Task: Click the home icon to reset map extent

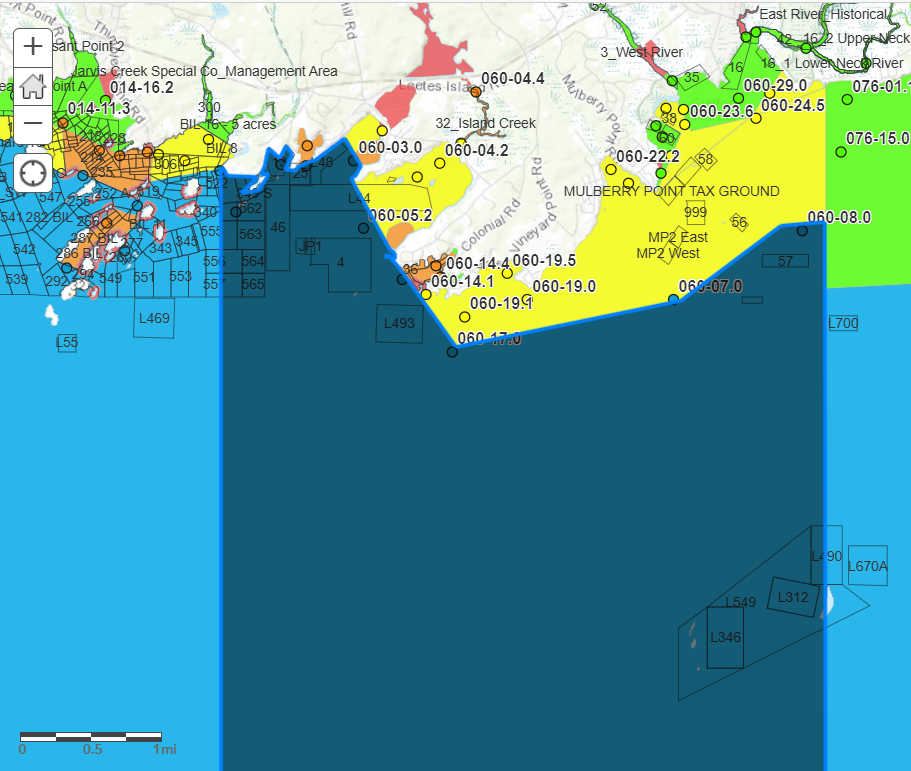Action: 32,85
